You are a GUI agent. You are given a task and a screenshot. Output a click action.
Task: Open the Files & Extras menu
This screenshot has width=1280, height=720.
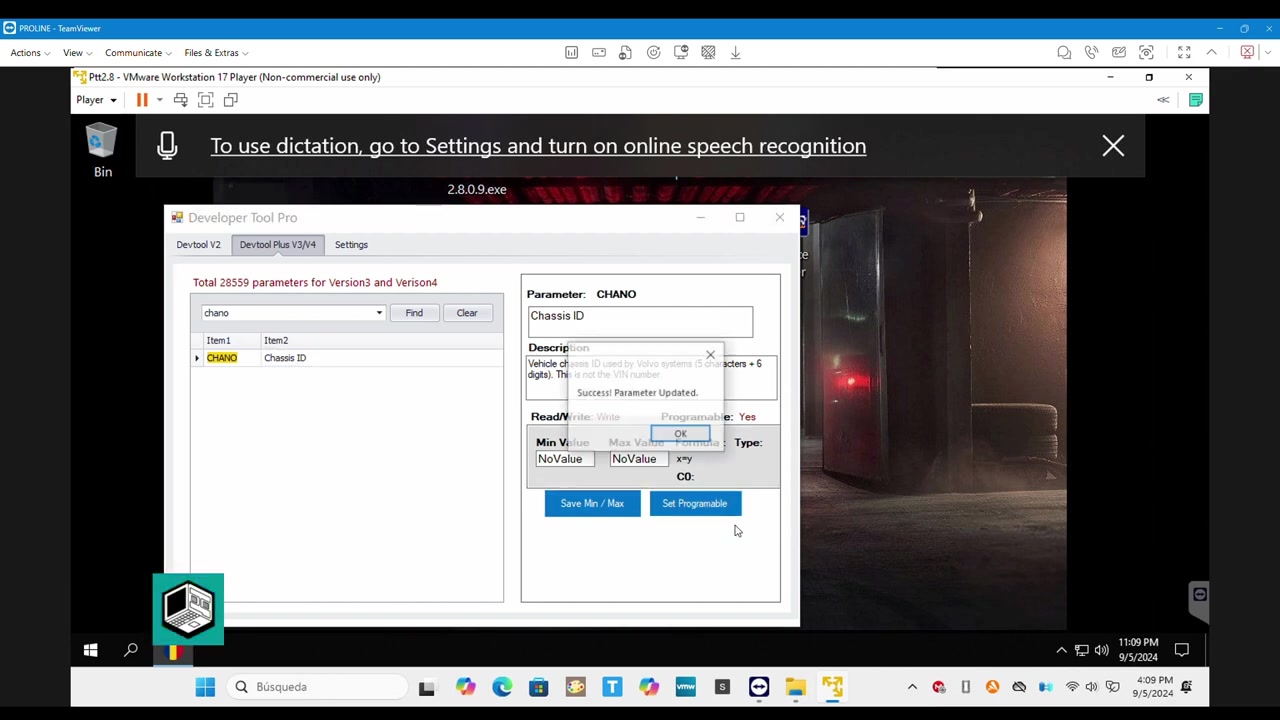215,53
